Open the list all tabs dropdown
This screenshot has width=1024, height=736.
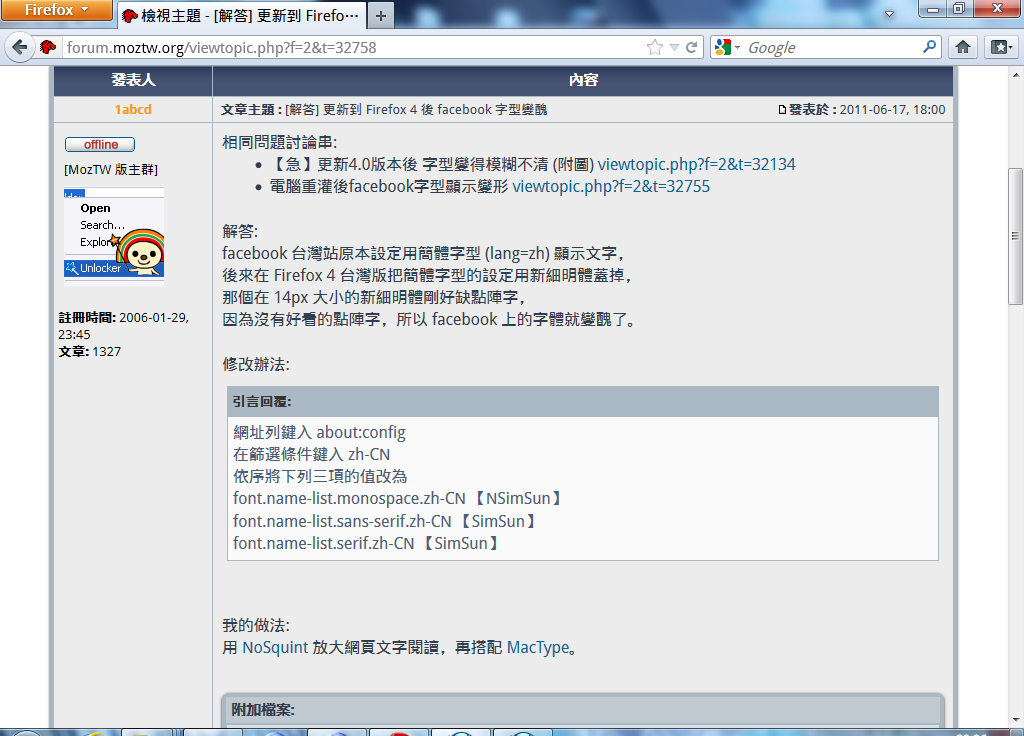tap(889, 14)
